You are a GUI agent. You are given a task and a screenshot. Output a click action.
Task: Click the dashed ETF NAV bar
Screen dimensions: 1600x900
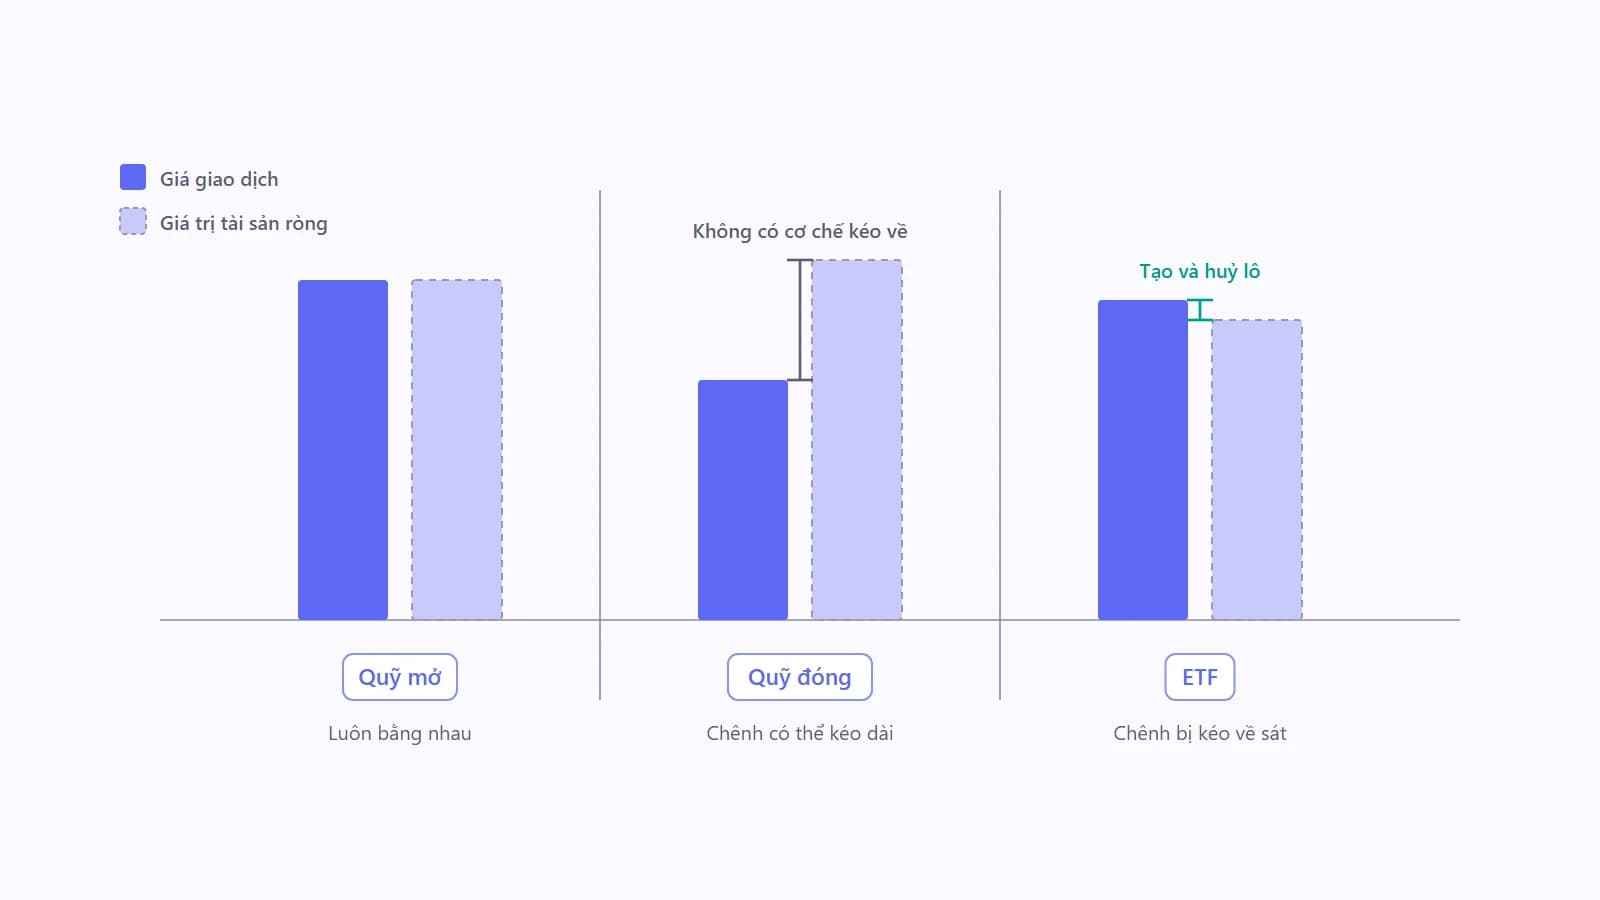(1257, 470)
